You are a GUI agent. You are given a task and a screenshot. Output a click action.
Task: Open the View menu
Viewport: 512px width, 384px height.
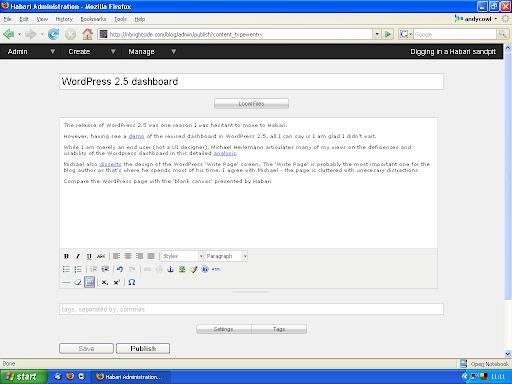point(42,19)
